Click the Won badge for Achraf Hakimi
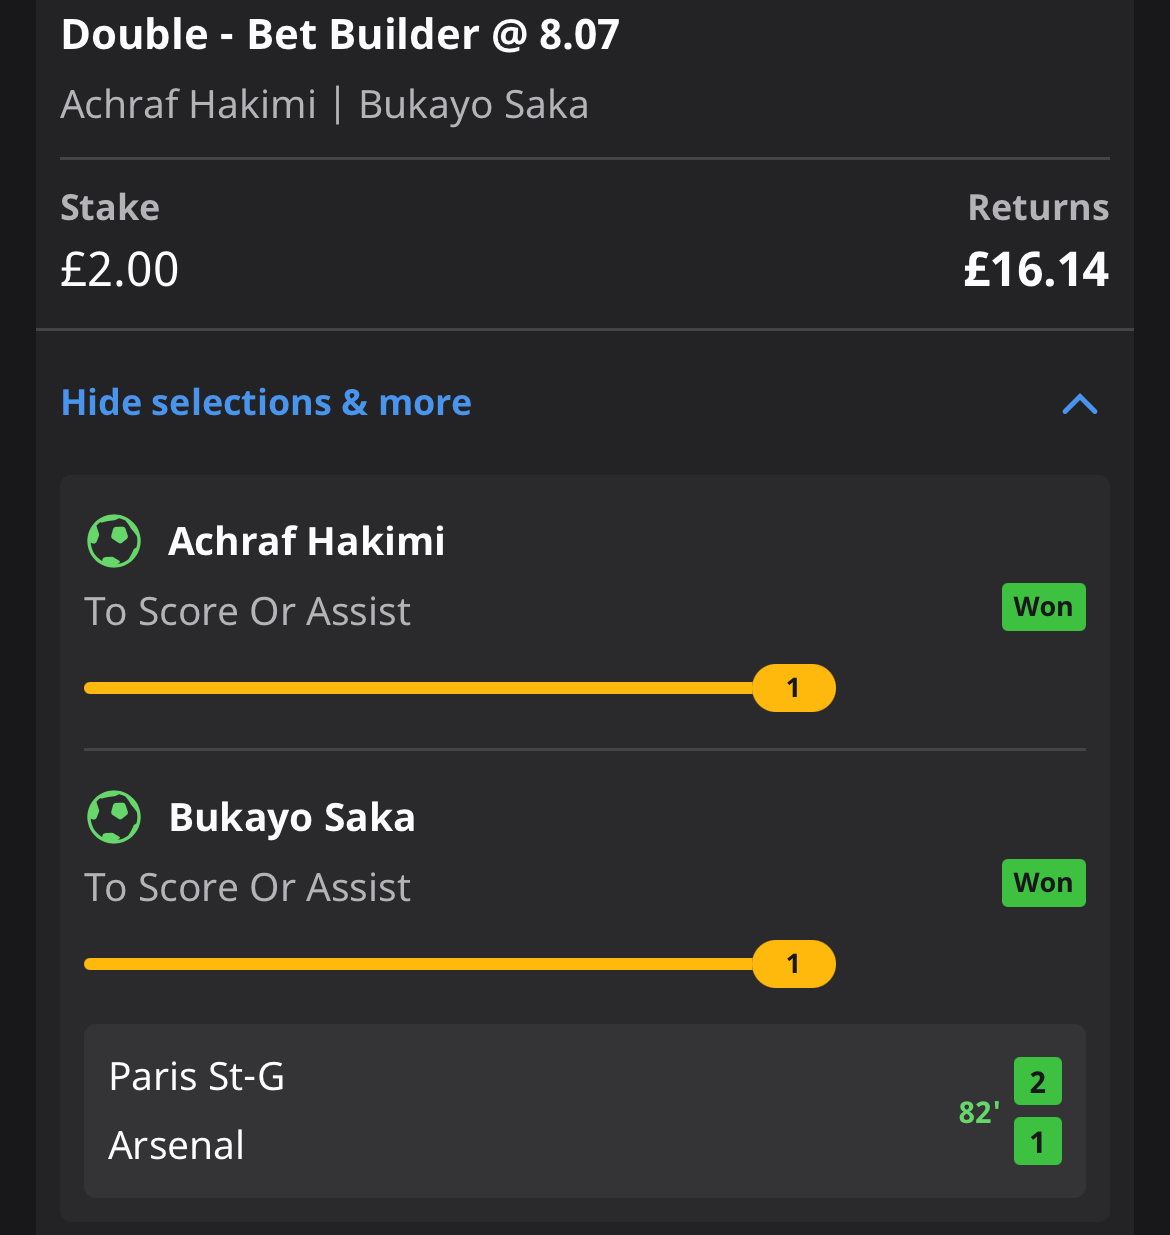The width and height of the screenshot is (1170, 1235). (x=1043, y=607)
